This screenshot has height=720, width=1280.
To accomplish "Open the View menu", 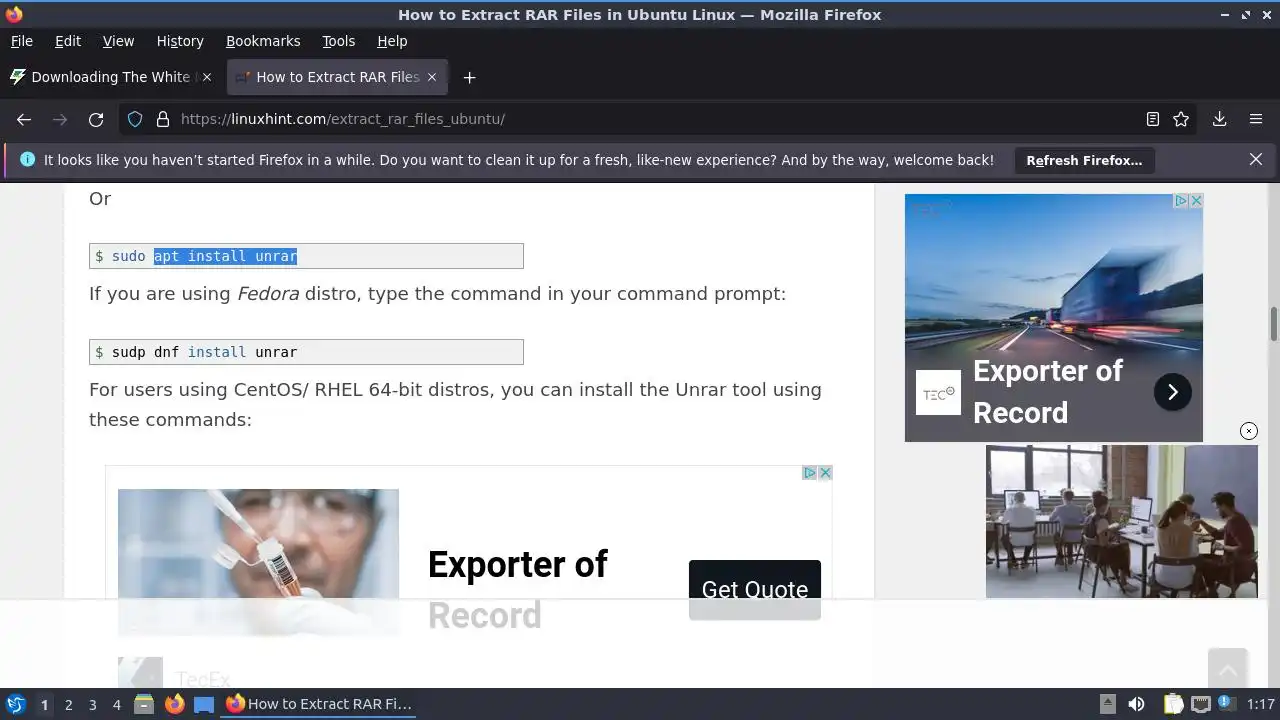I will (118, 41).
